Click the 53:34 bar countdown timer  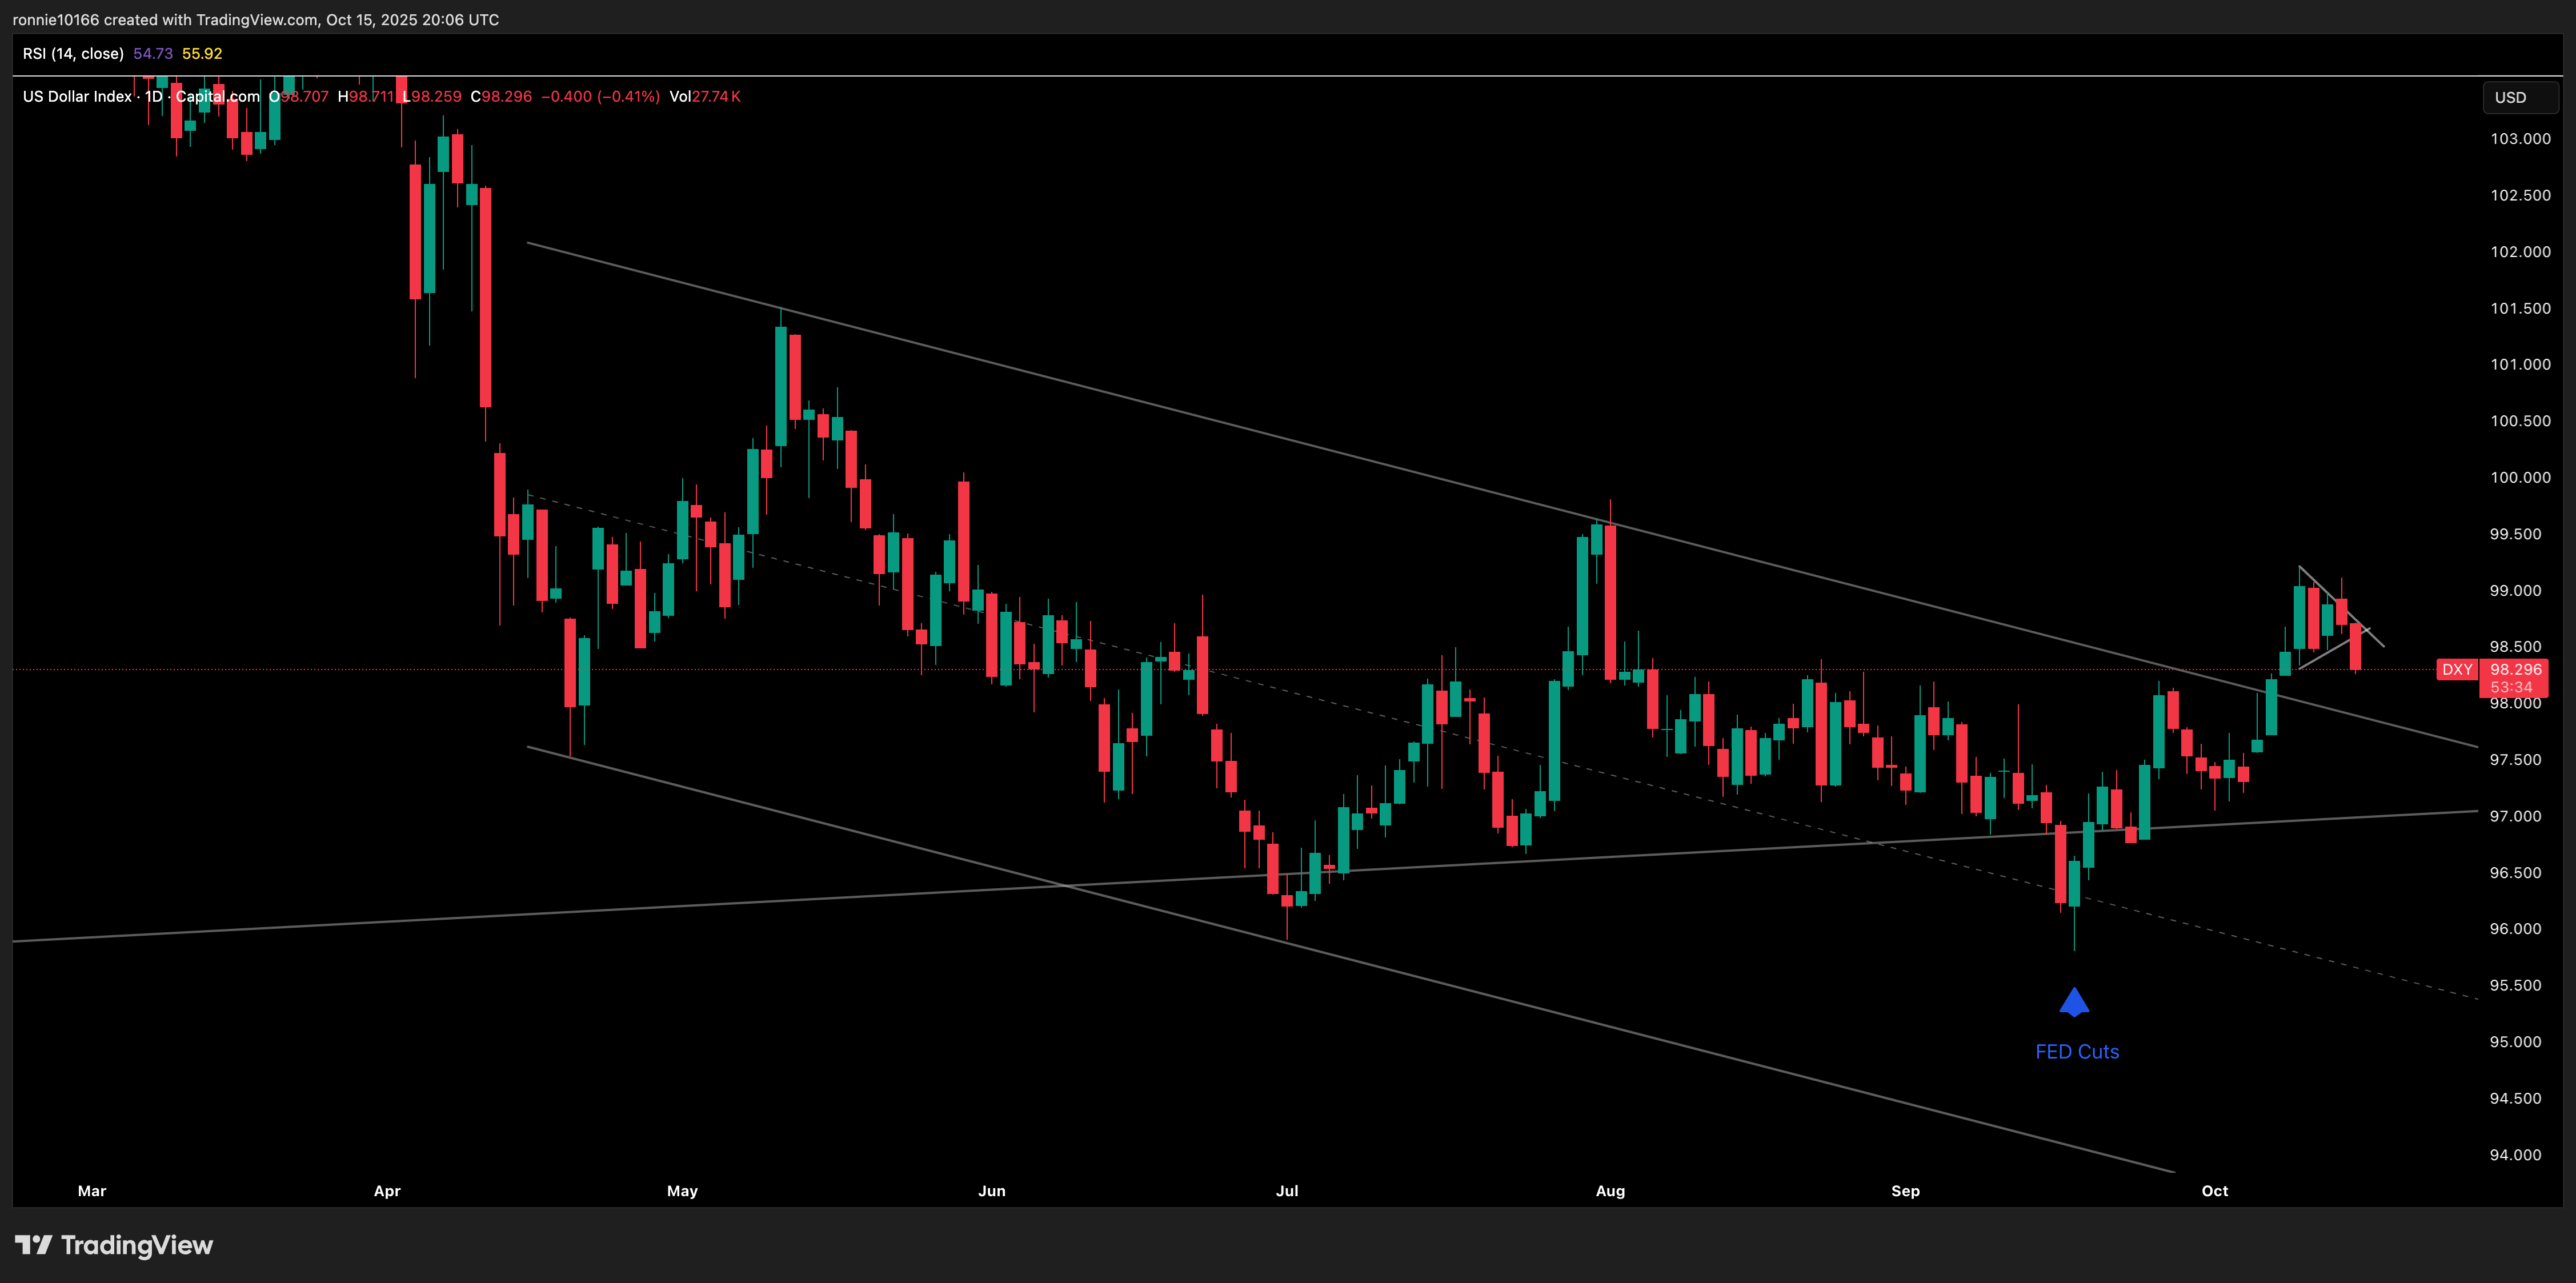[x=2511, y=687]
